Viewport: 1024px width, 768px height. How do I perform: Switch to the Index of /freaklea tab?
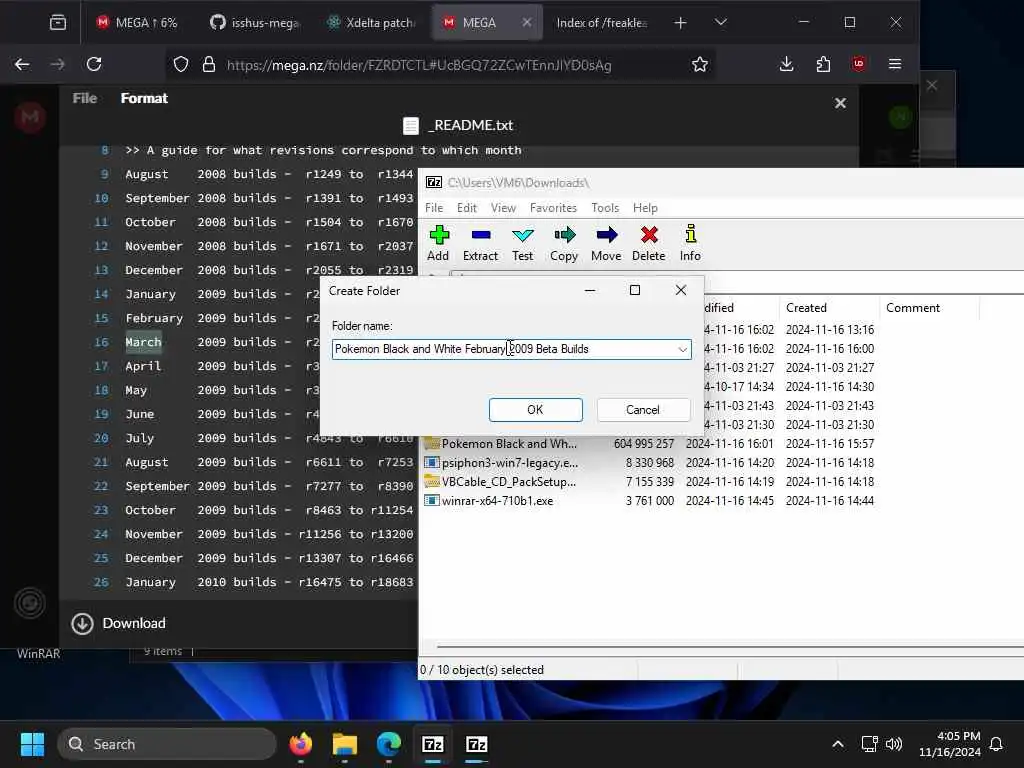(x=601, y=23)
